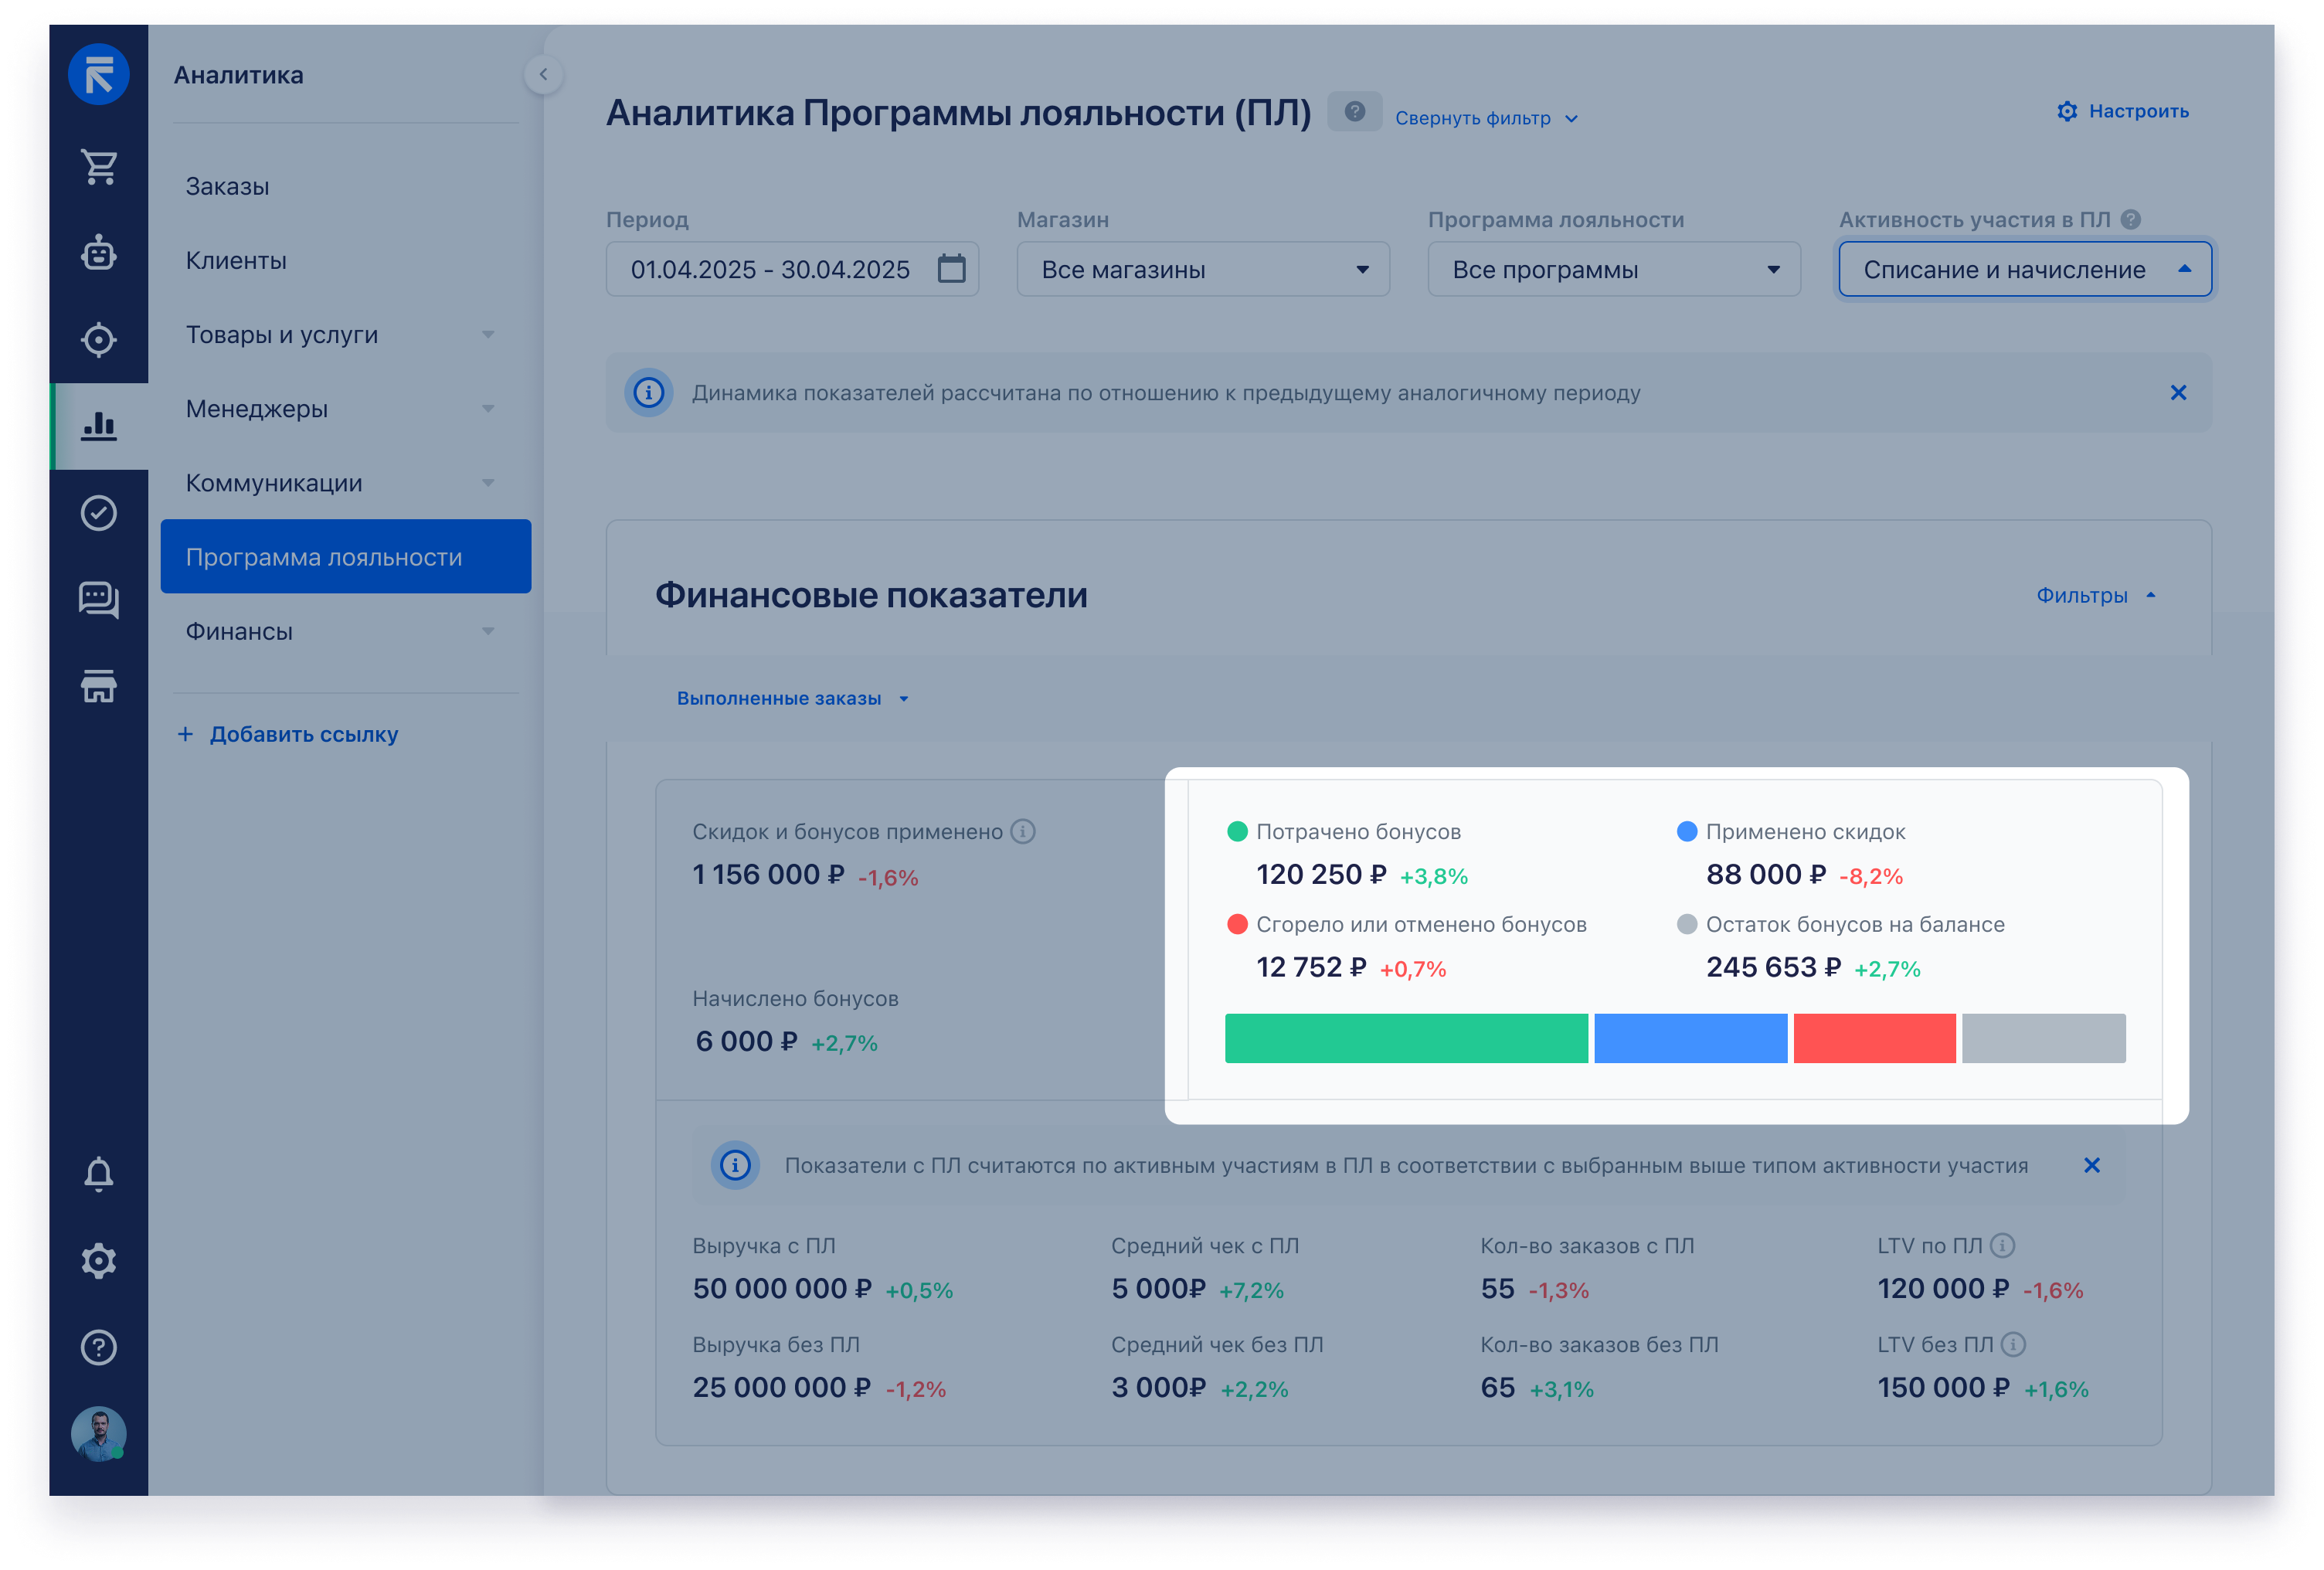This screenshot has width=2324, height=1570.
Task: Click the 1 156 000 ₽ value
Action: tap(768, 874)
